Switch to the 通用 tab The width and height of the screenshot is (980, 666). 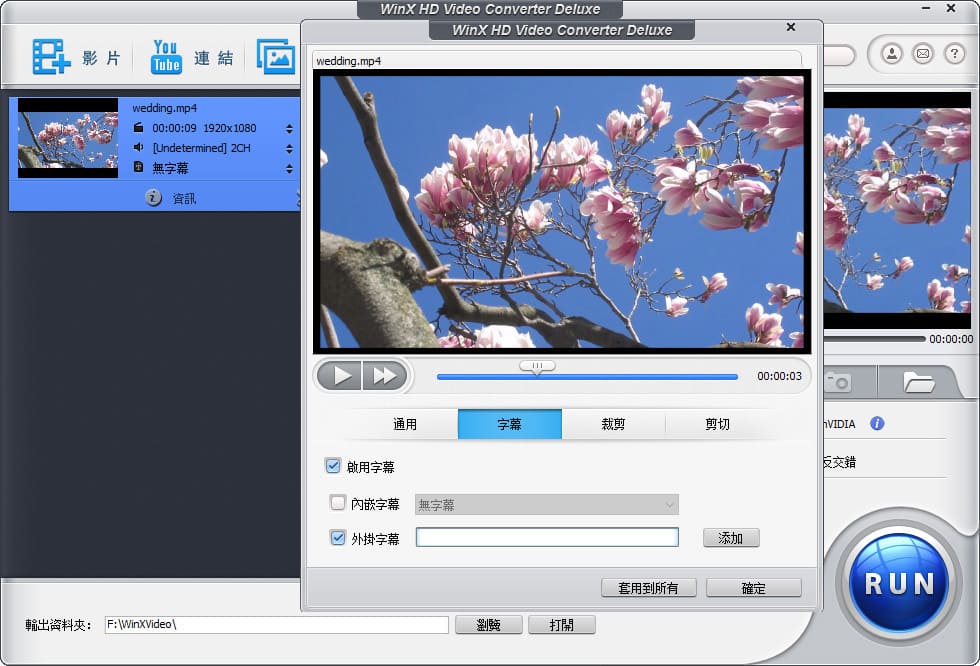click(405, 424)
